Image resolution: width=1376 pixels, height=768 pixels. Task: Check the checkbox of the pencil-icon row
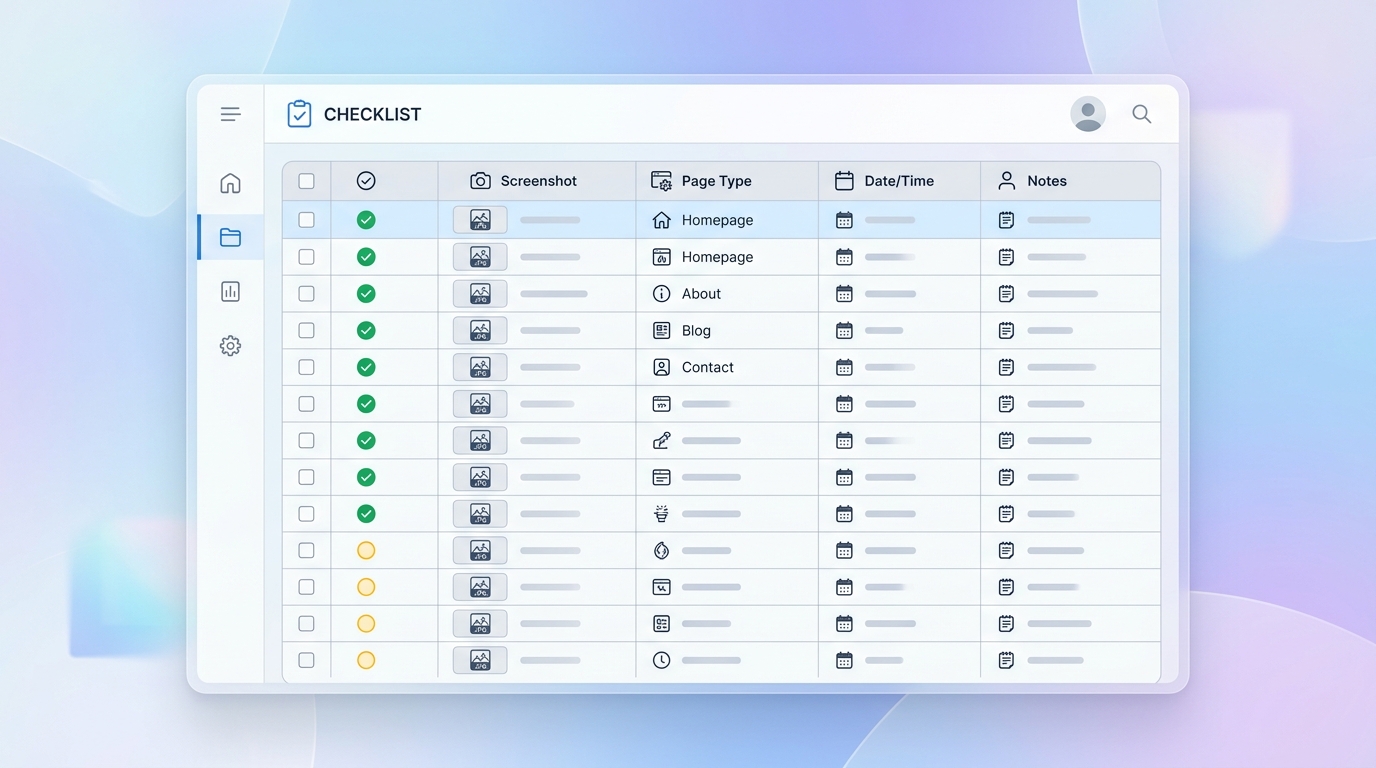306,440
